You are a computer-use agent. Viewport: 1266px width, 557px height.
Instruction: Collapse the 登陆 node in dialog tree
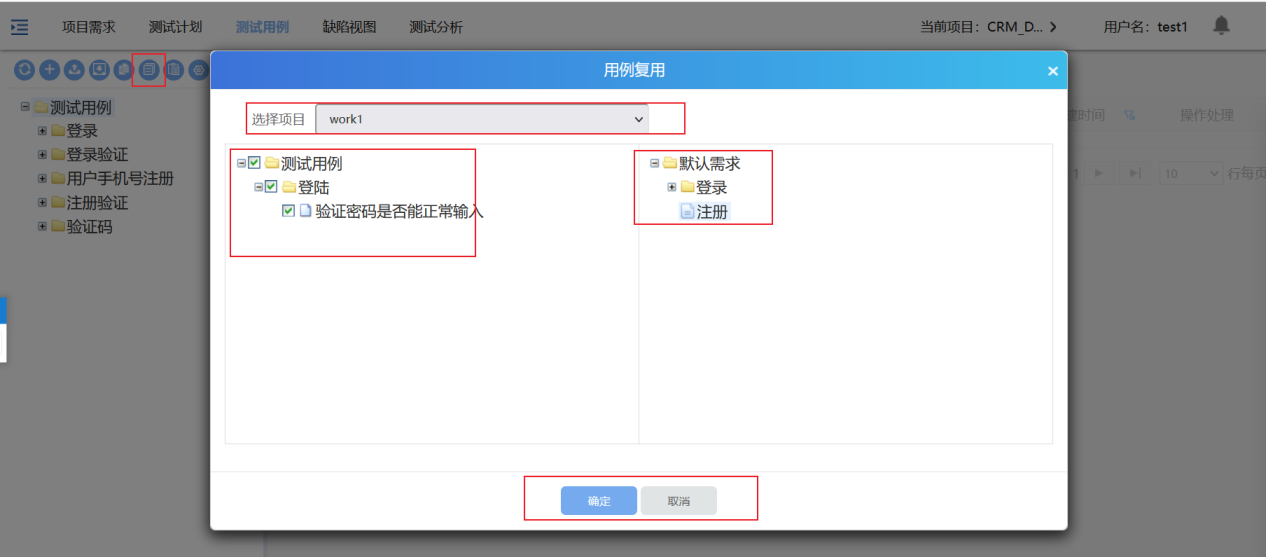(258, 187)
